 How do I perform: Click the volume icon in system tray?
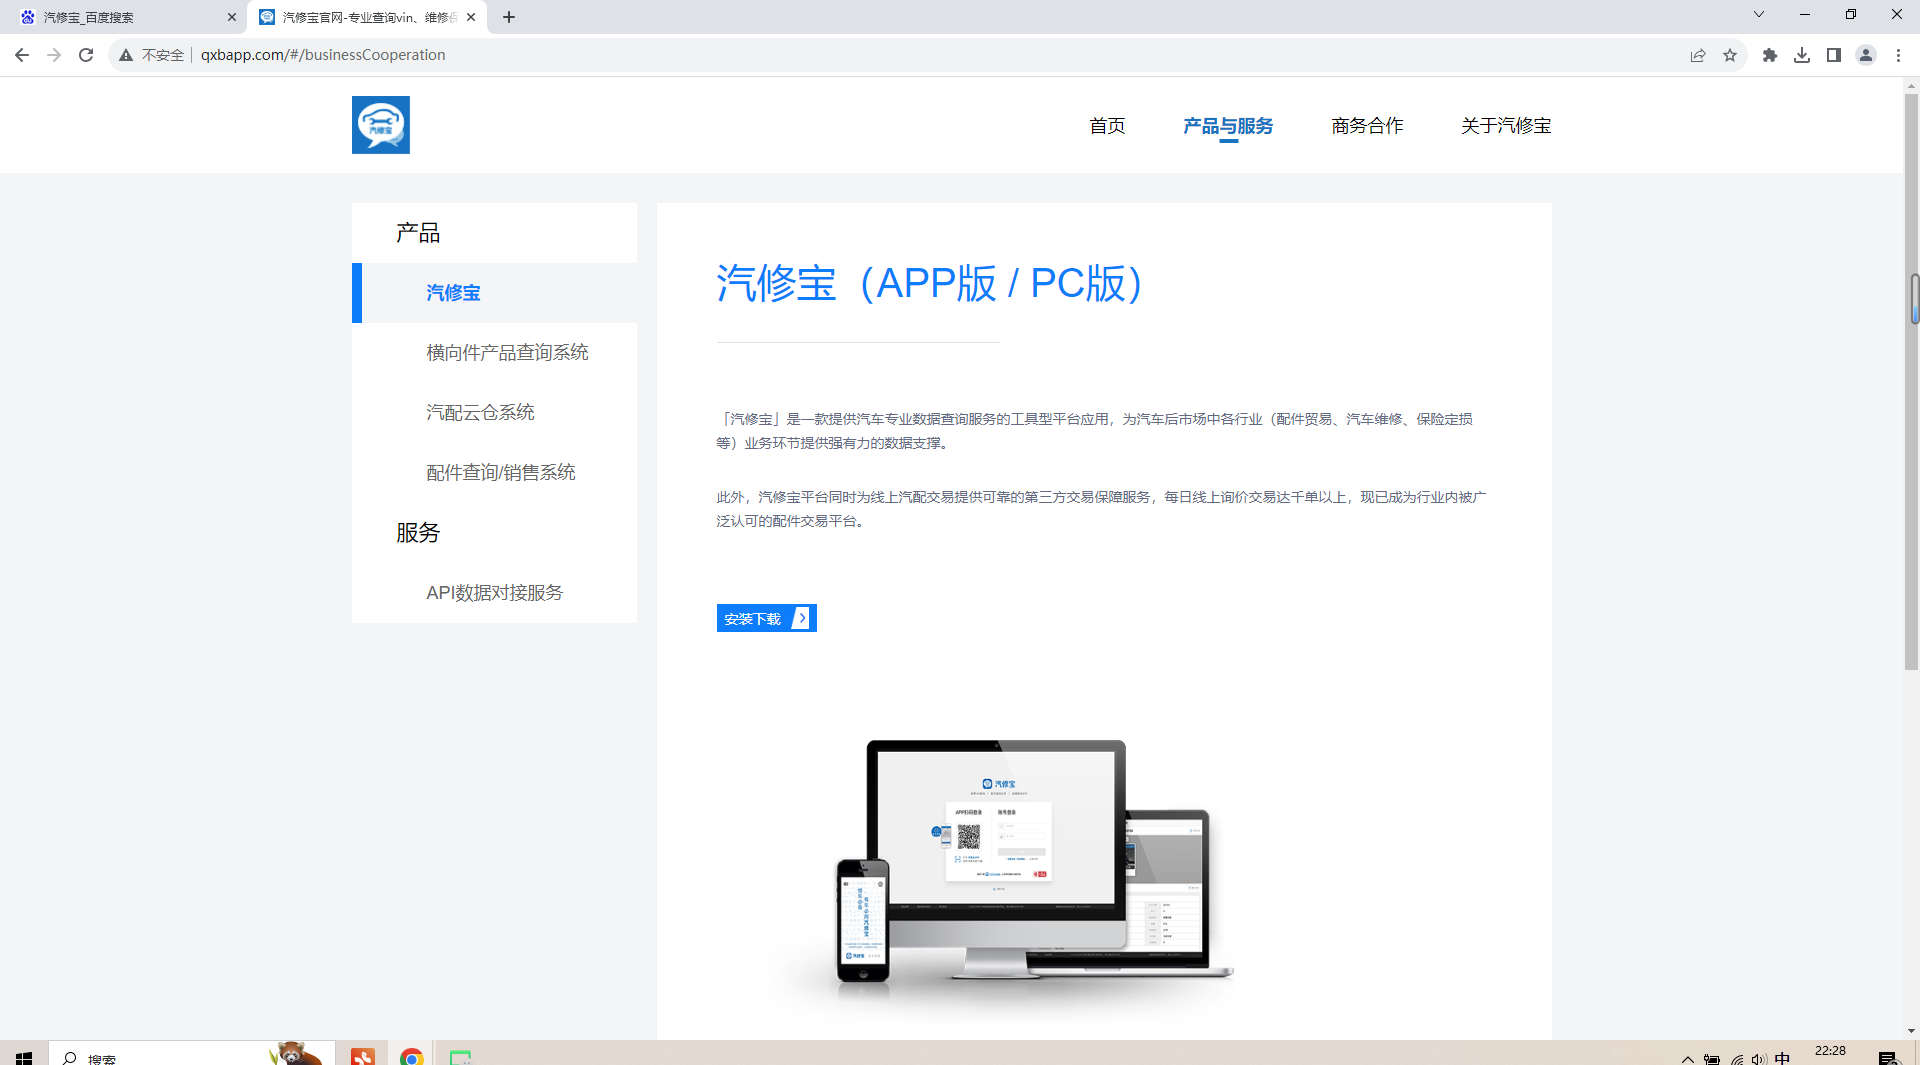(1758, 1058)
